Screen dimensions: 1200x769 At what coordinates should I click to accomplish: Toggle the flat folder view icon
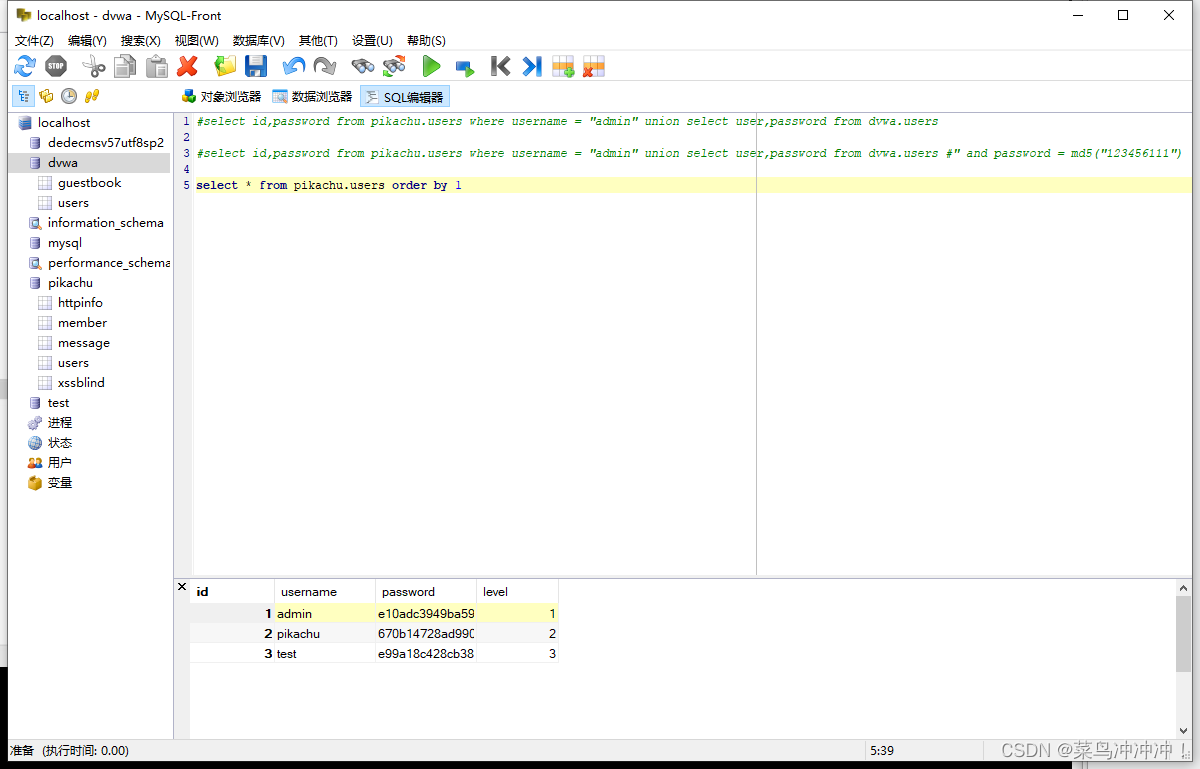click(46, 95)
